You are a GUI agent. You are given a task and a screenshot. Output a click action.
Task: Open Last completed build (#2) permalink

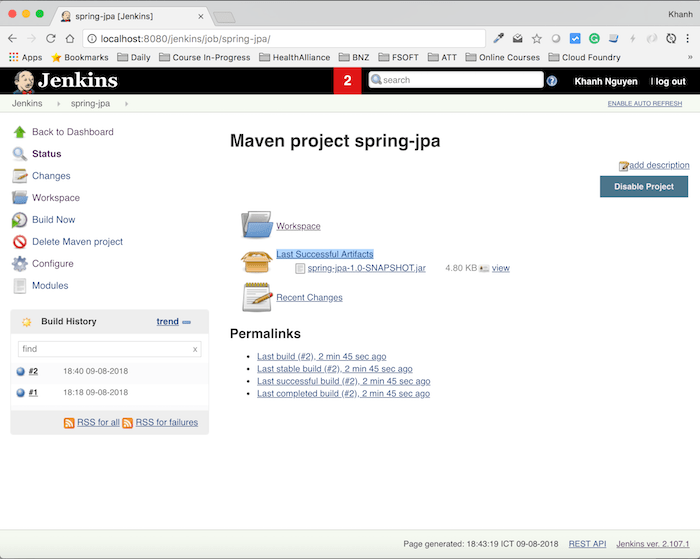pos(343,393)
